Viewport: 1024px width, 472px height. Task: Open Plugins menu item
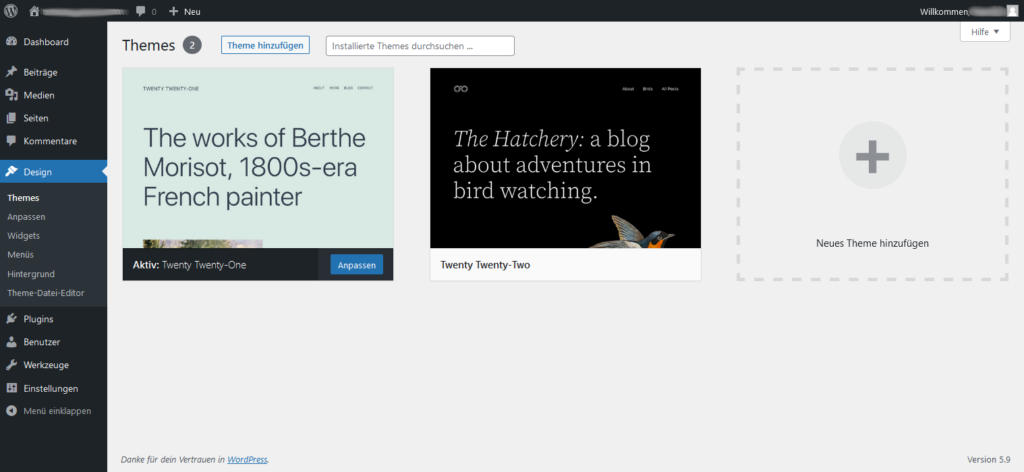[x=54, y=319]
